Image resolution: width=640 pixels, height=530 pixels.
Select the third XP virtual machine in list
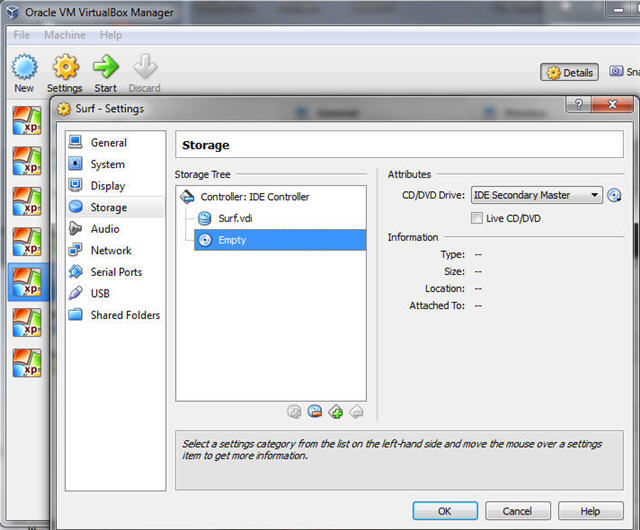point(27,201)
